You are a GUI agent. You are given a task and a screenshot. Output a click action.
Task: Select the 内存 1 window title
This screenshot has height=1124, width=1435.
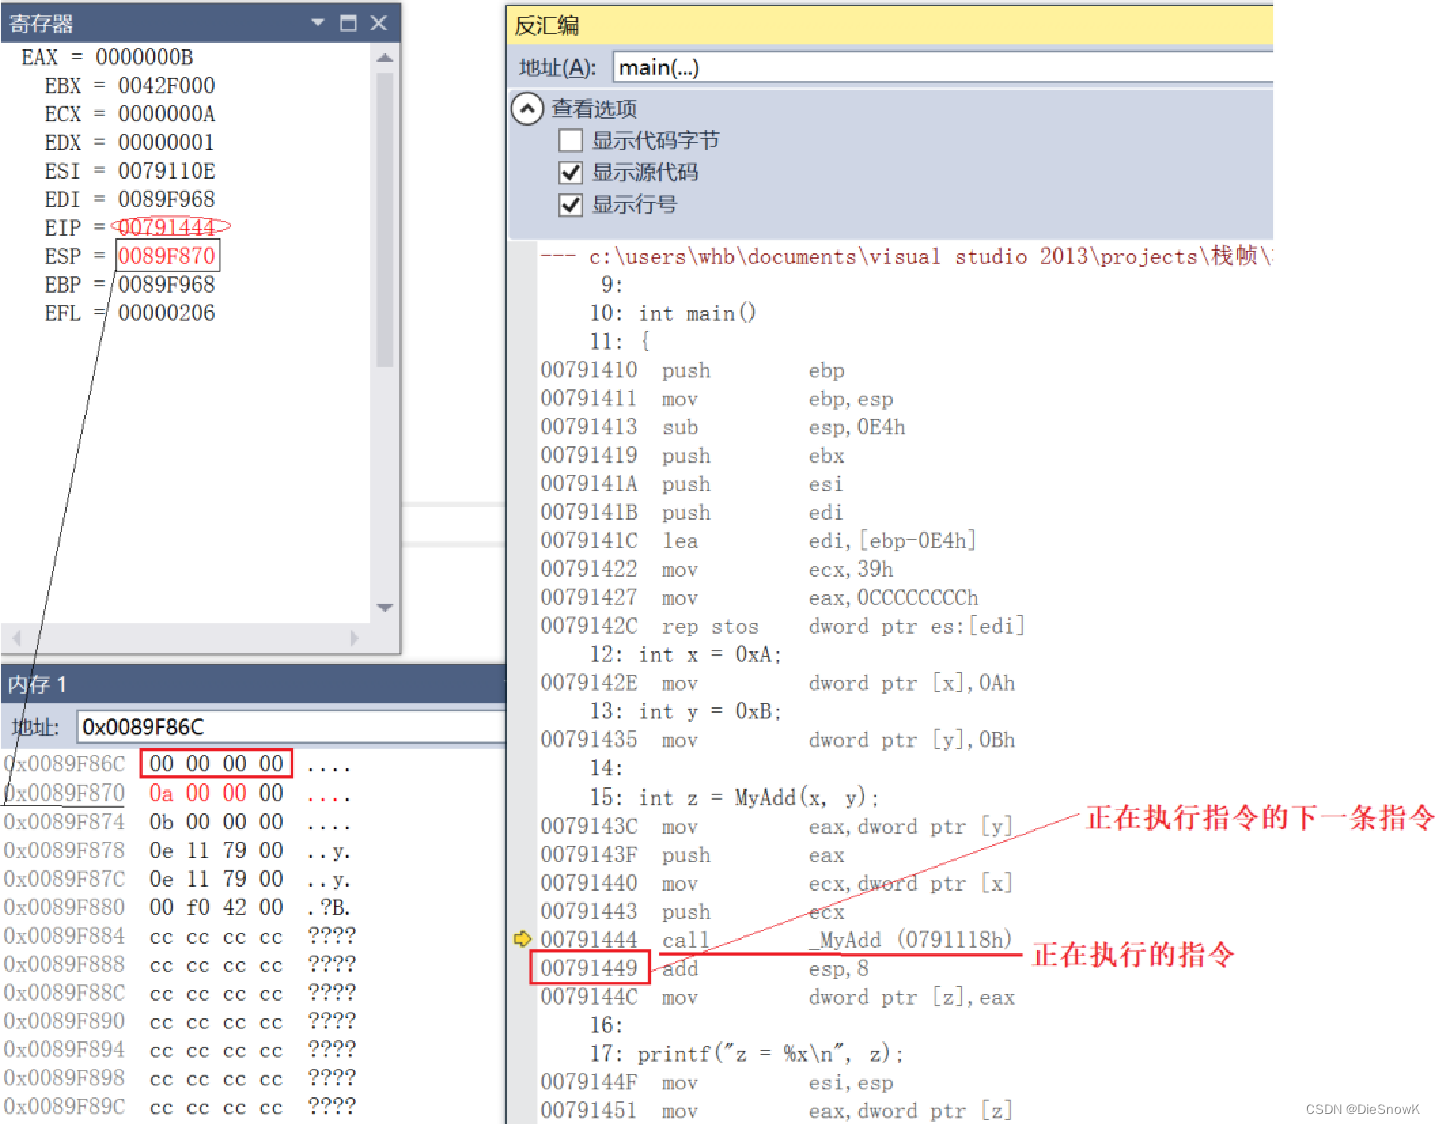coord(37,685)
